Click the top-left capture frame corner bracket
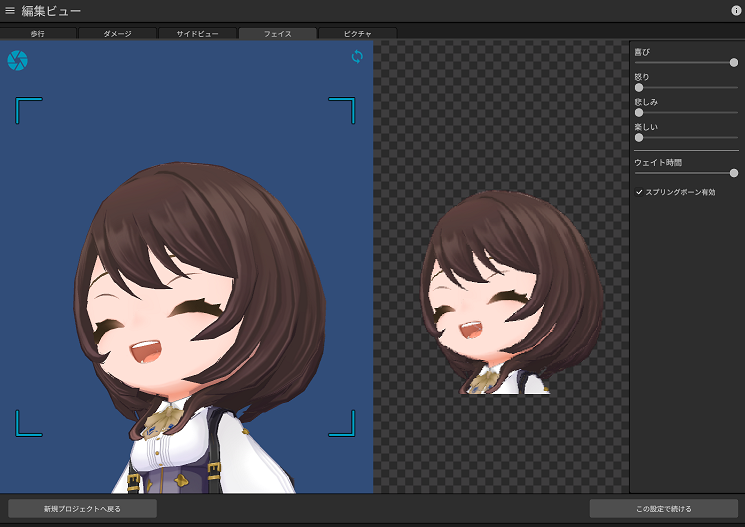Viewport: 745px width, 527px height. (x=28, y=110)
